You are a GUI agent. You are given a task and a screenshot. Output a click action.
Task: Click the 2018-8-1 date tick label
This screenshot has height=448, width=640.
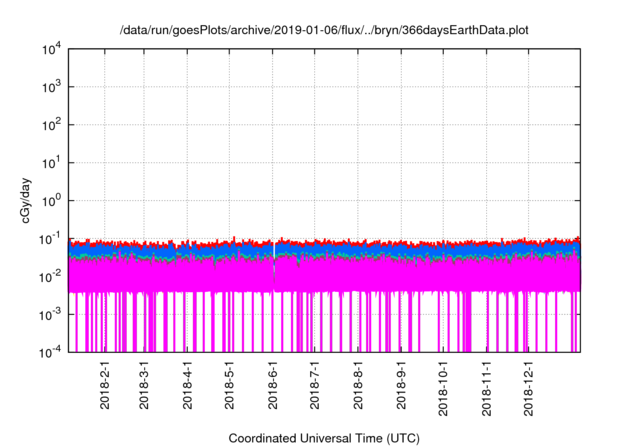[x=358, y=385]
